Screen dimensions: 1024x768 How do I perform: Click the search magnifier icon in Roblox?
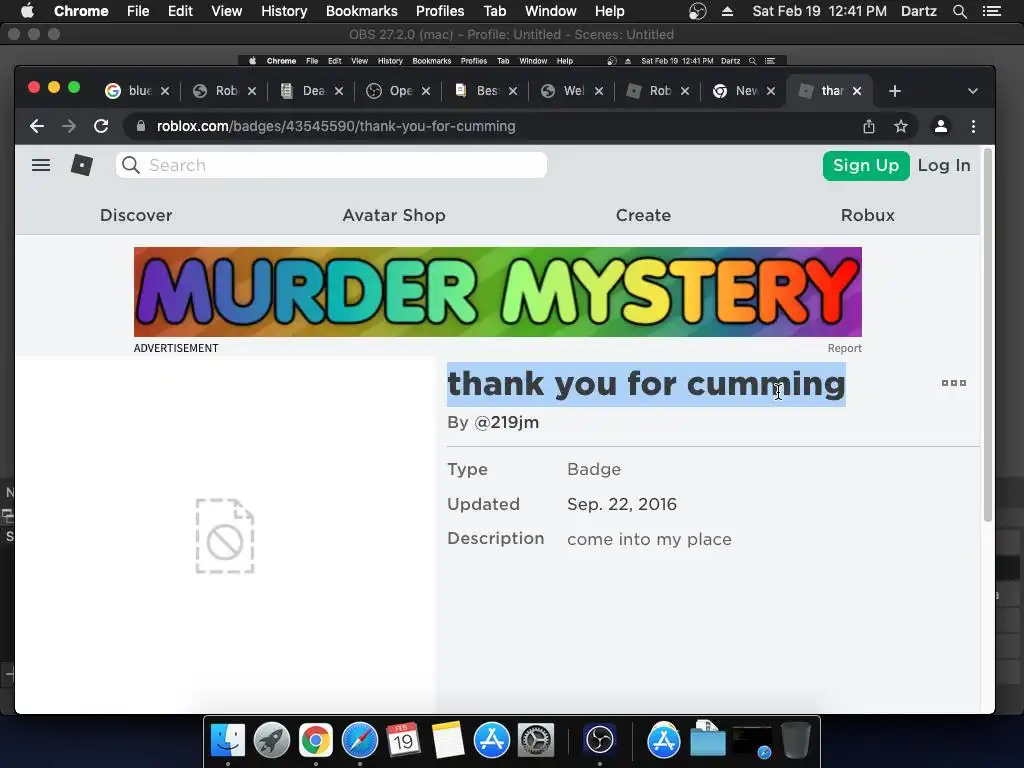point(131,165)
